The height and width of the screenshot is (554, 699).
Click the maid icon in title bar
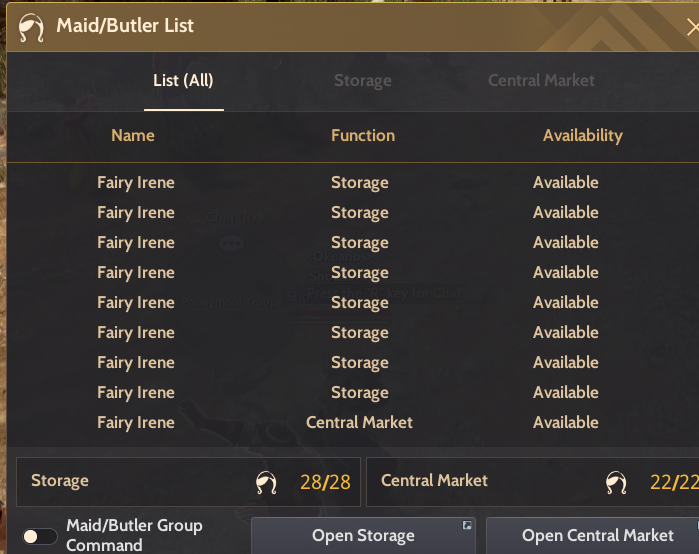[x=31, y=28]
